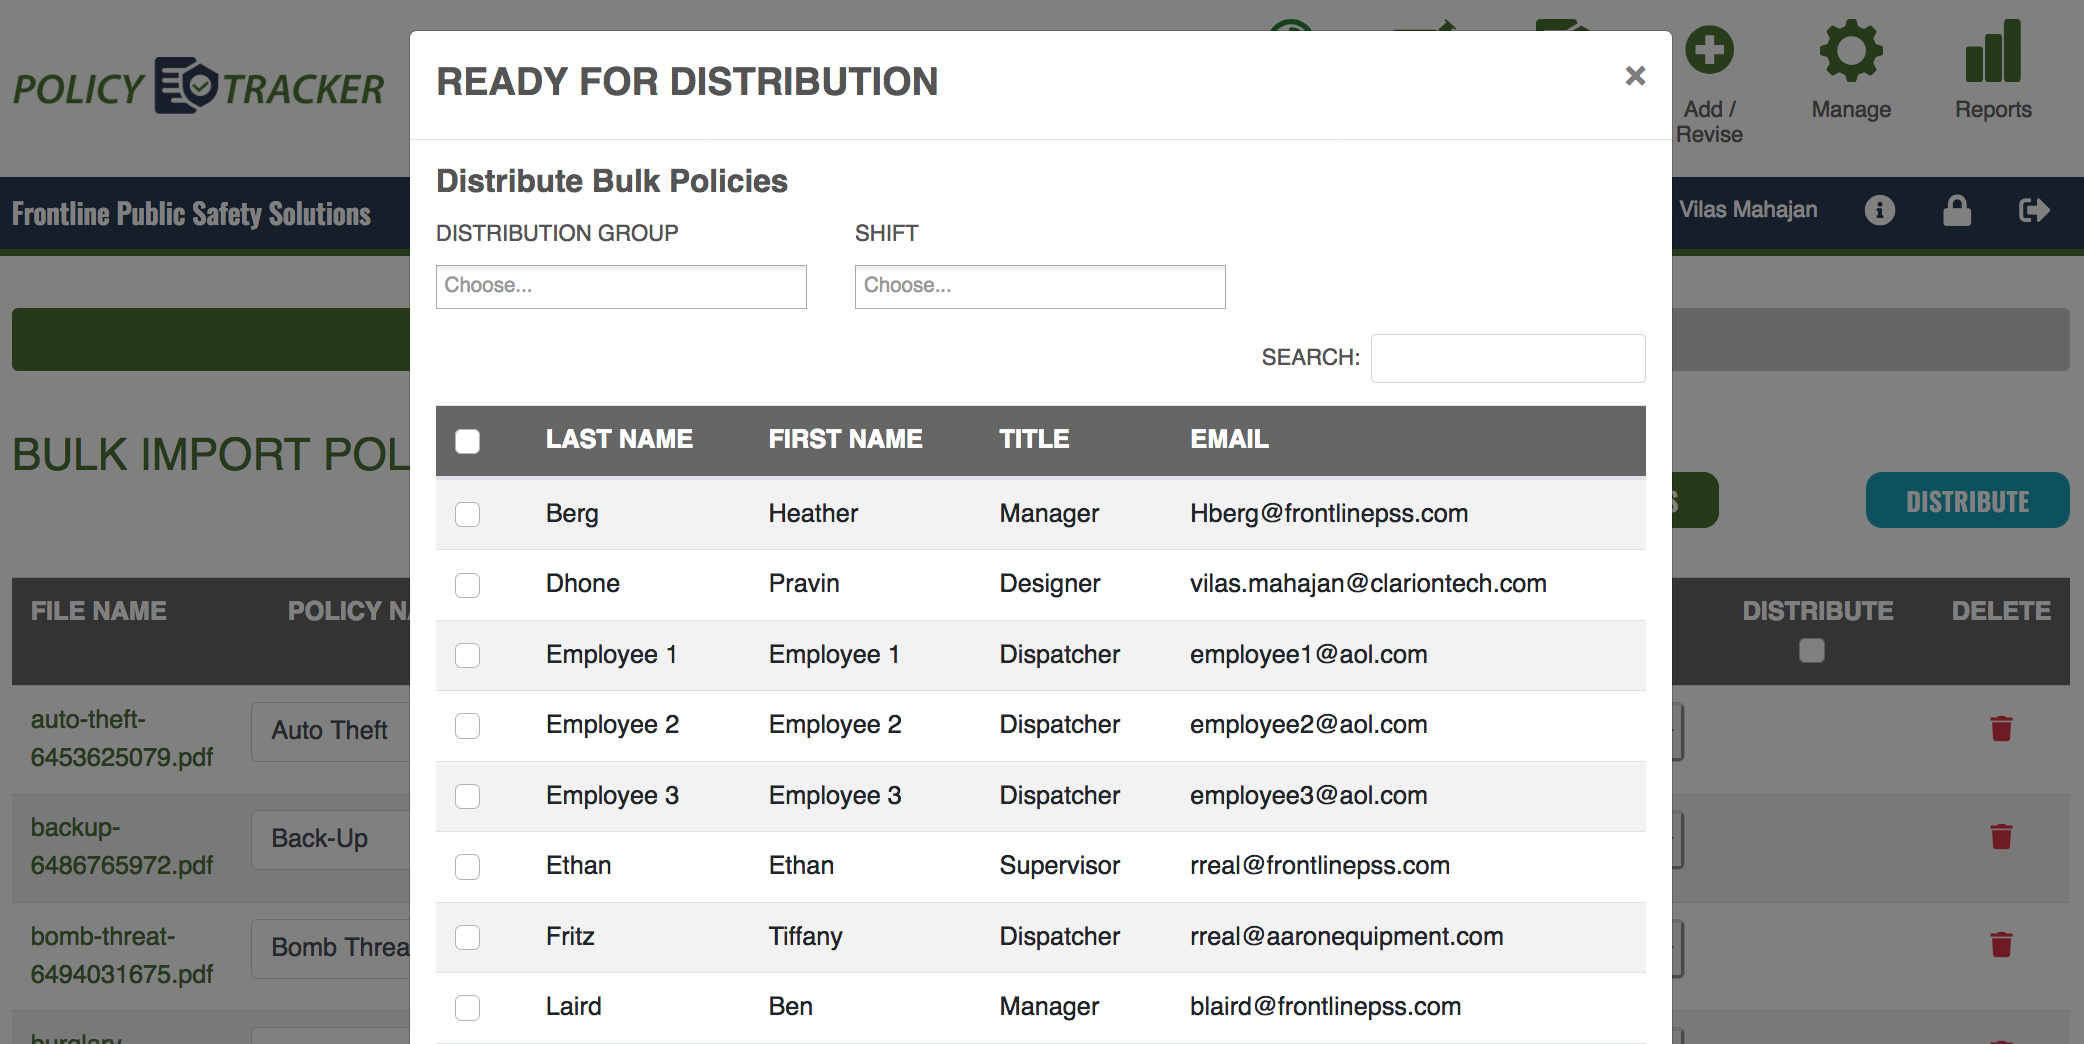
Task: Click the info icon in the navbar
Action: (x=1879, y=211)
